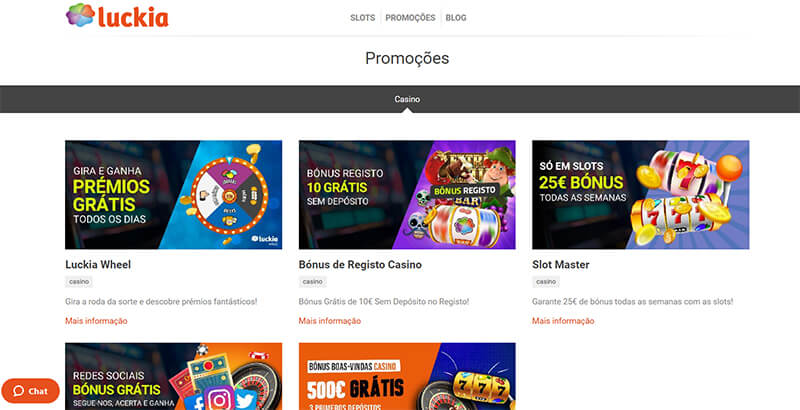The width and height of the screenshot is (800, 410).
Task: Click casino tag under Slot Master
Action: [x=546, y=281]
